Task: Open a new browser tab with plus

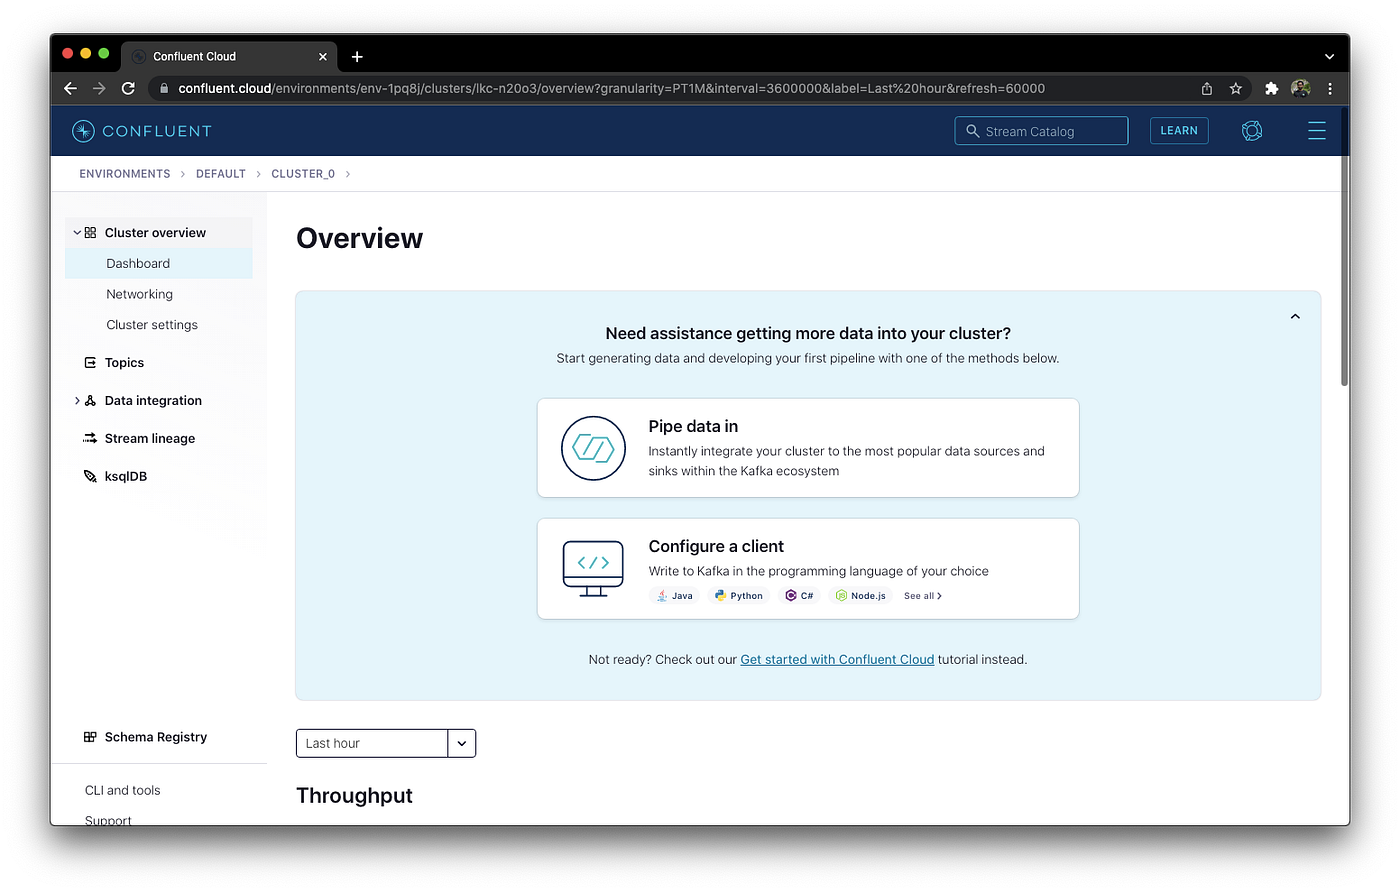Action: (x=357, y=57)
